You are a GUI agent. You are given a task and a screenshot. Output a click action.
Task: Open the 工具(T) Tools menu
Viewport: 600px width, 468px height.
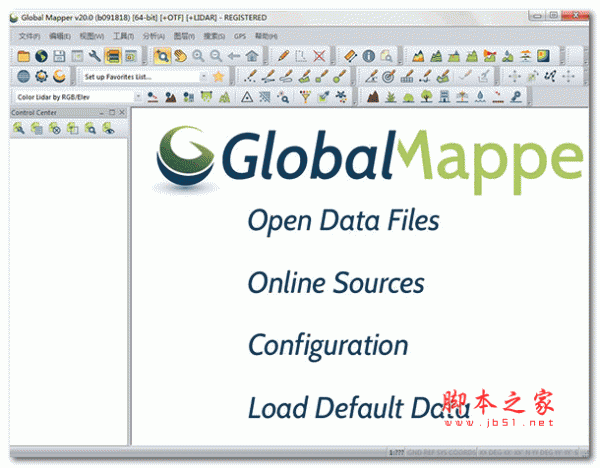pos(123,36)
